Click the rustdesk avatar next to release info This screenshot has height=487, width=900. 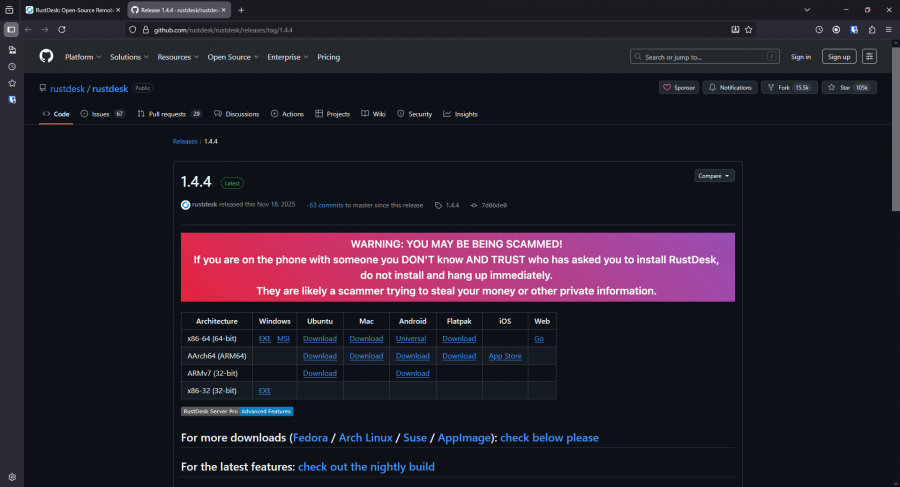[x=185, y=205]
